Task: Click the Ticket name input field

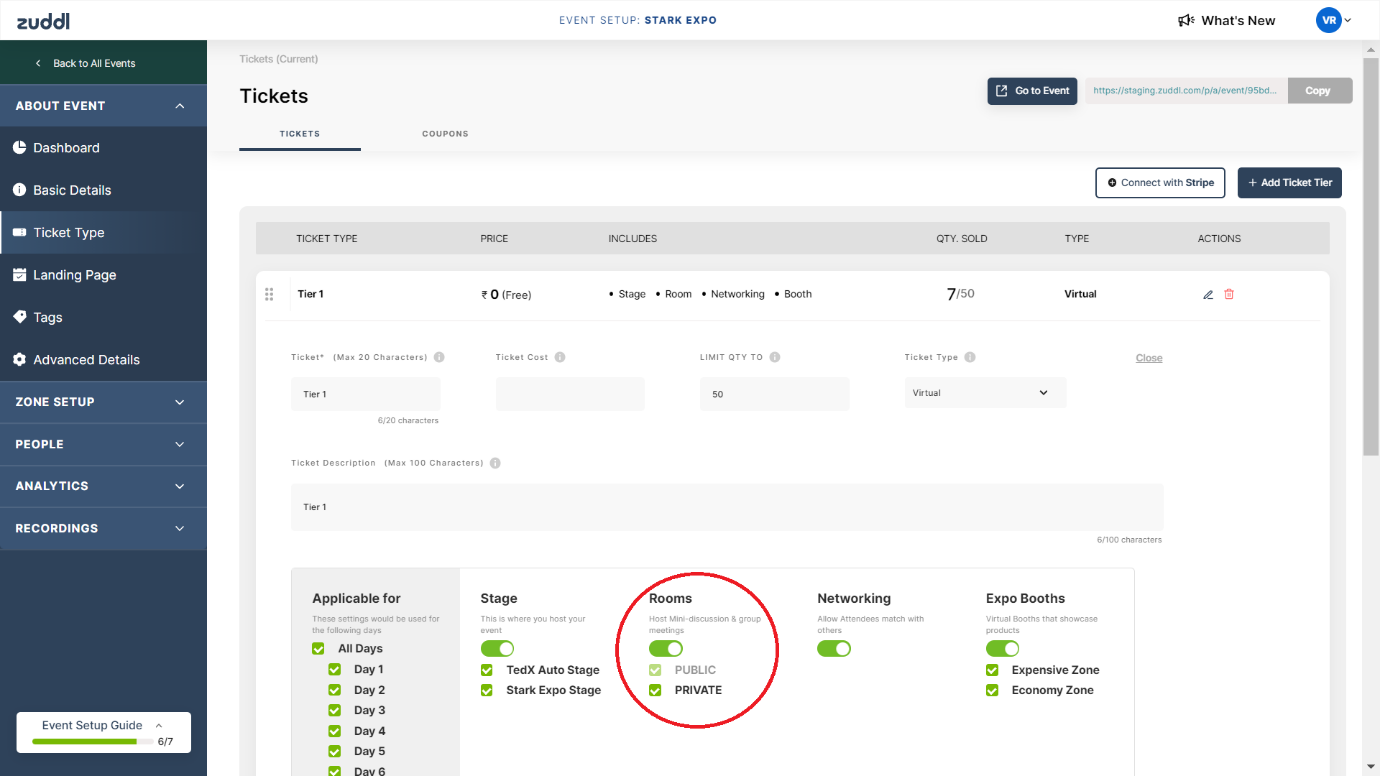Action: (366, 394)
